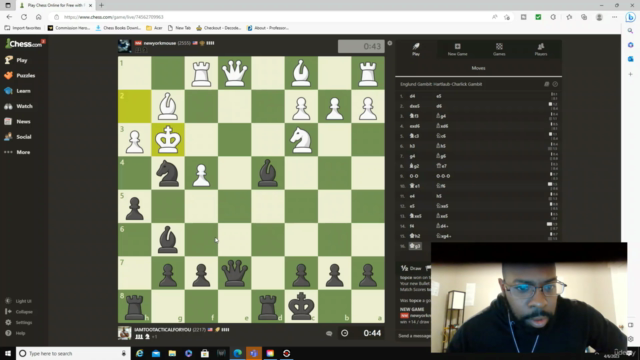Collapse the left sidebar navigation

click(x=19, y=312)
